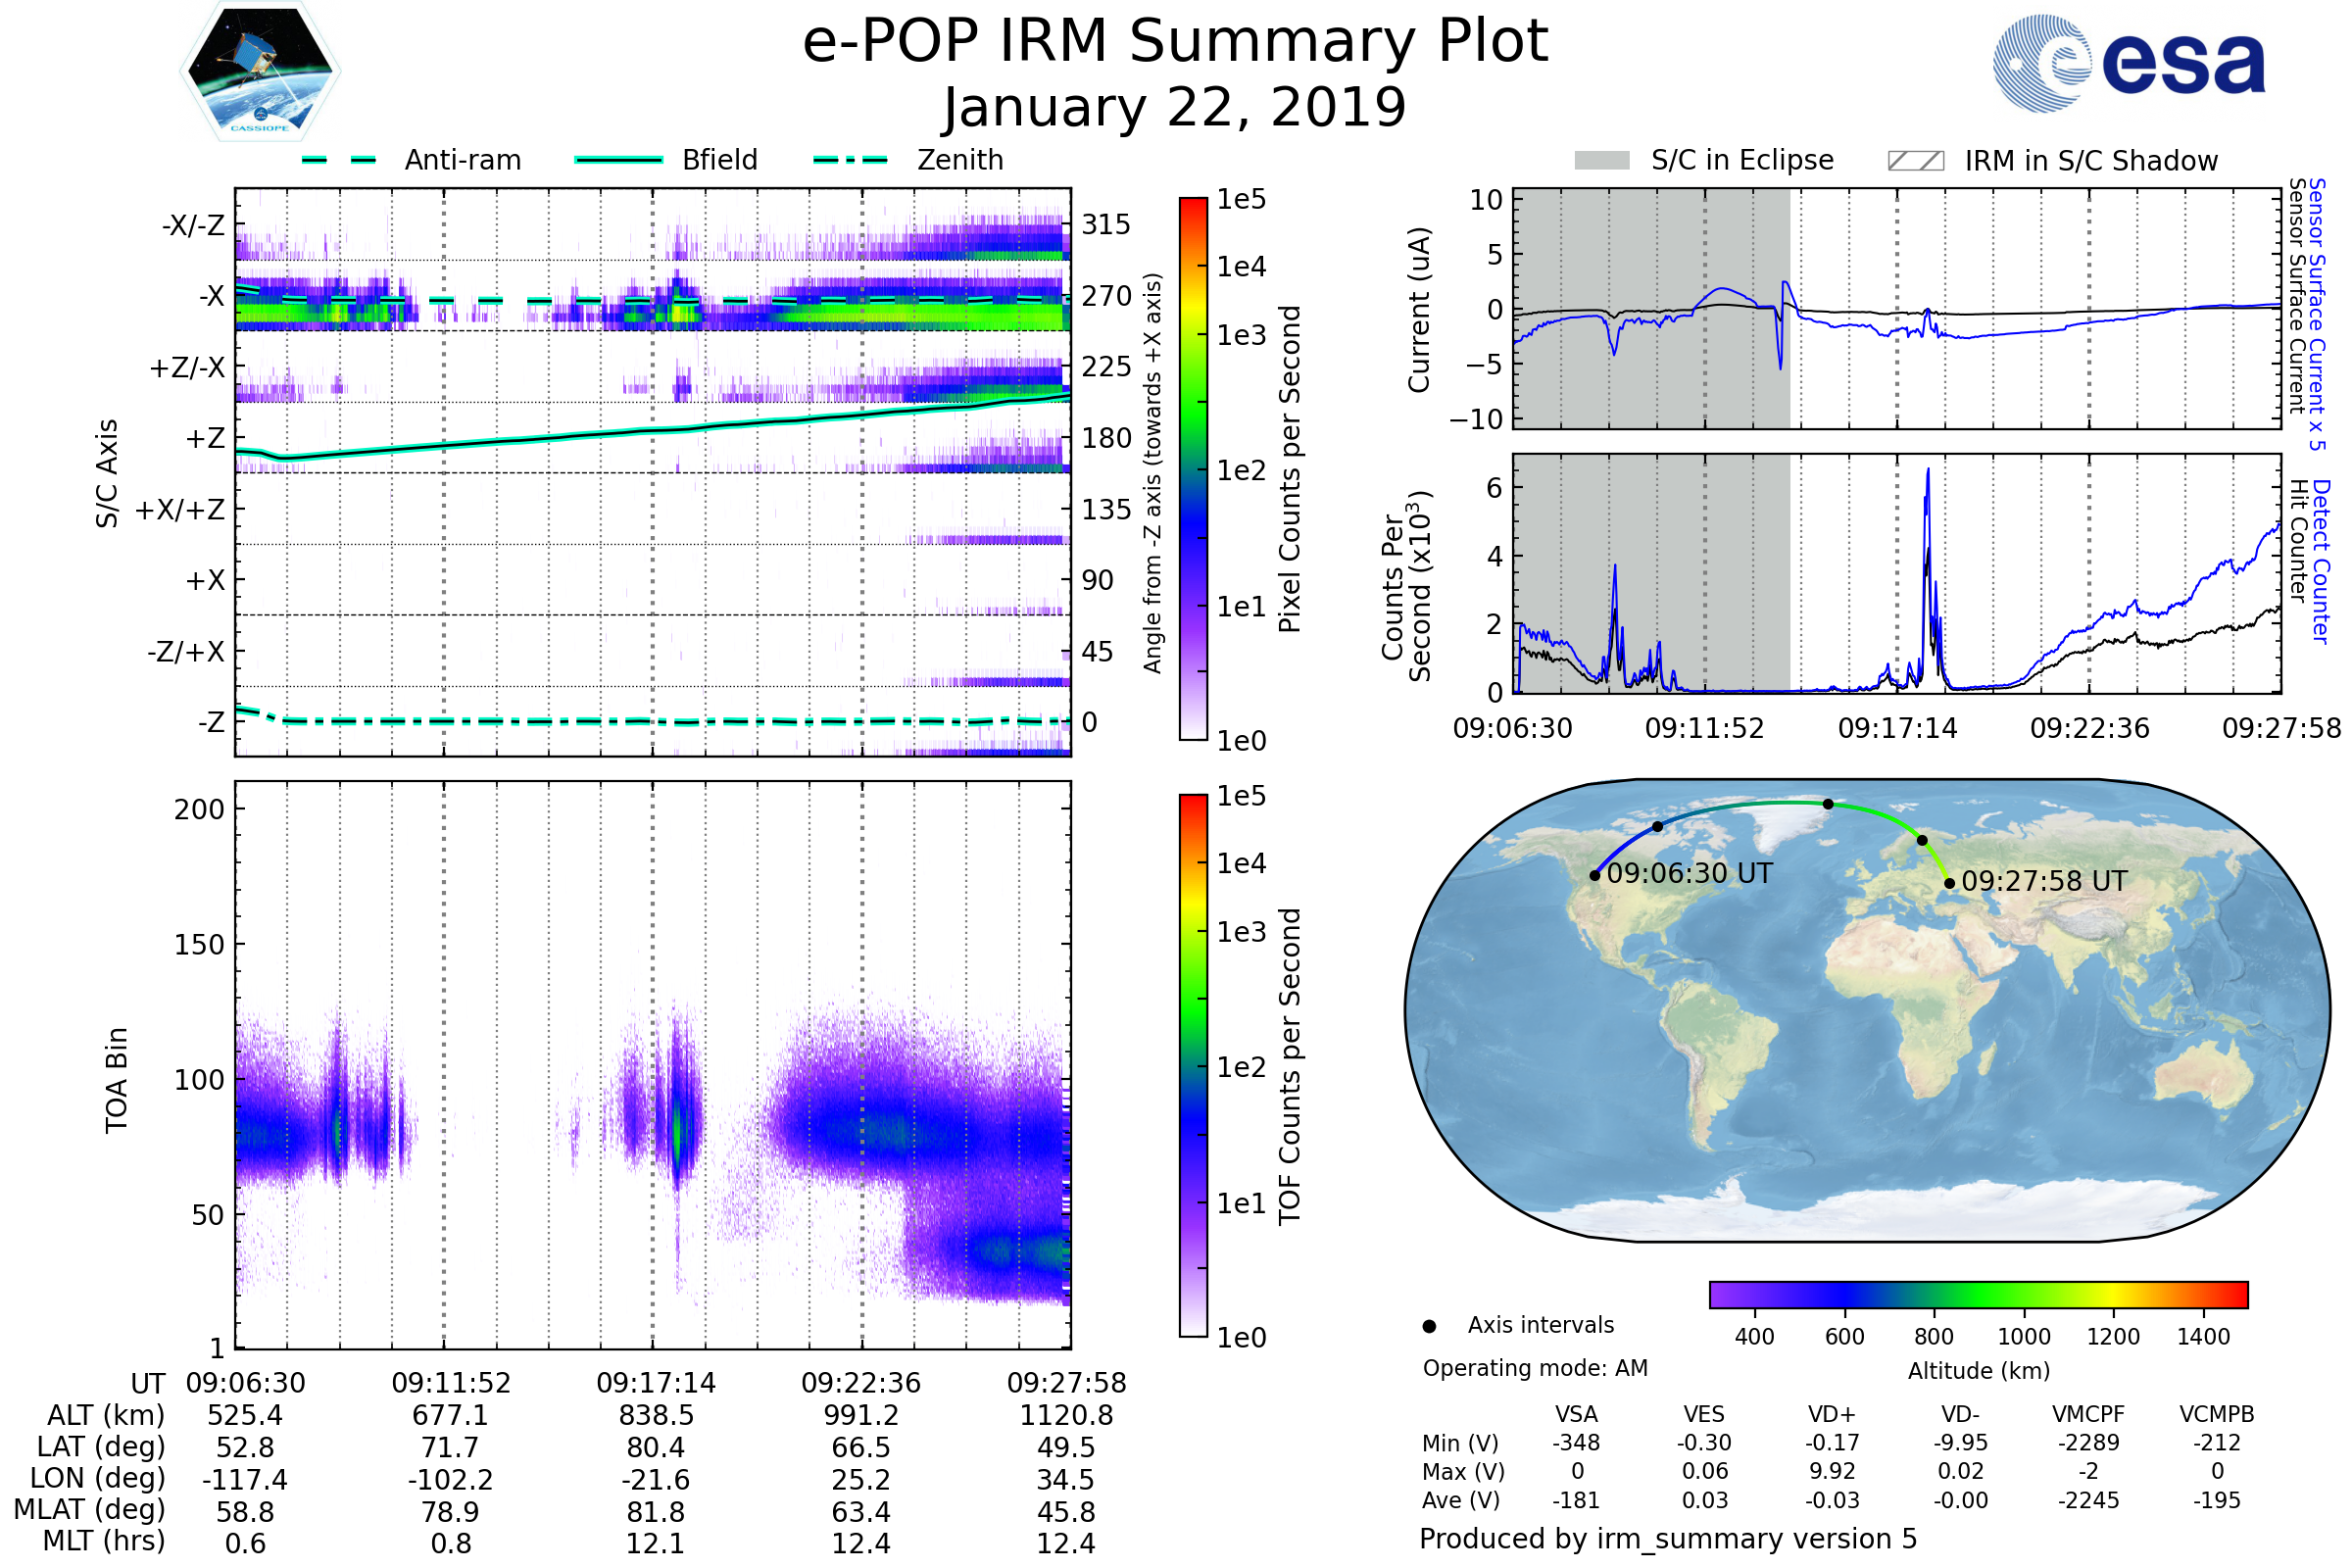This screenshot has height=1568, width=2352.
Task: Click the S/C in Eclipse gray legend swatch
Action: pyautogui.click(x=1602, y=161)
